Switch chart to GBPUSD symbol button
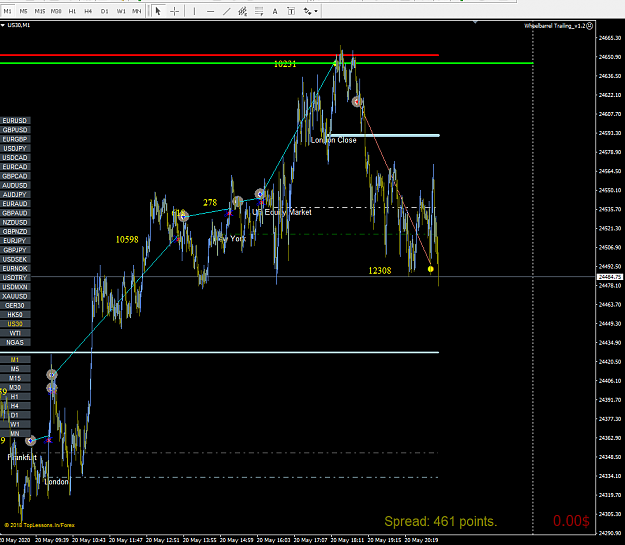The image size is (625, 545). pos(15,130)
